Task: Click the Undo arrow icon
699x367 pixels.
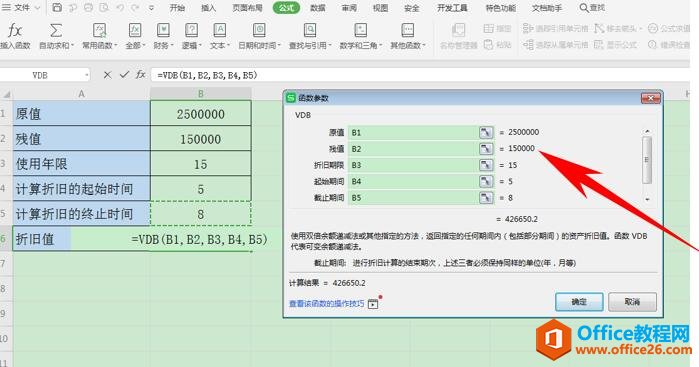Action: point(120,8)
